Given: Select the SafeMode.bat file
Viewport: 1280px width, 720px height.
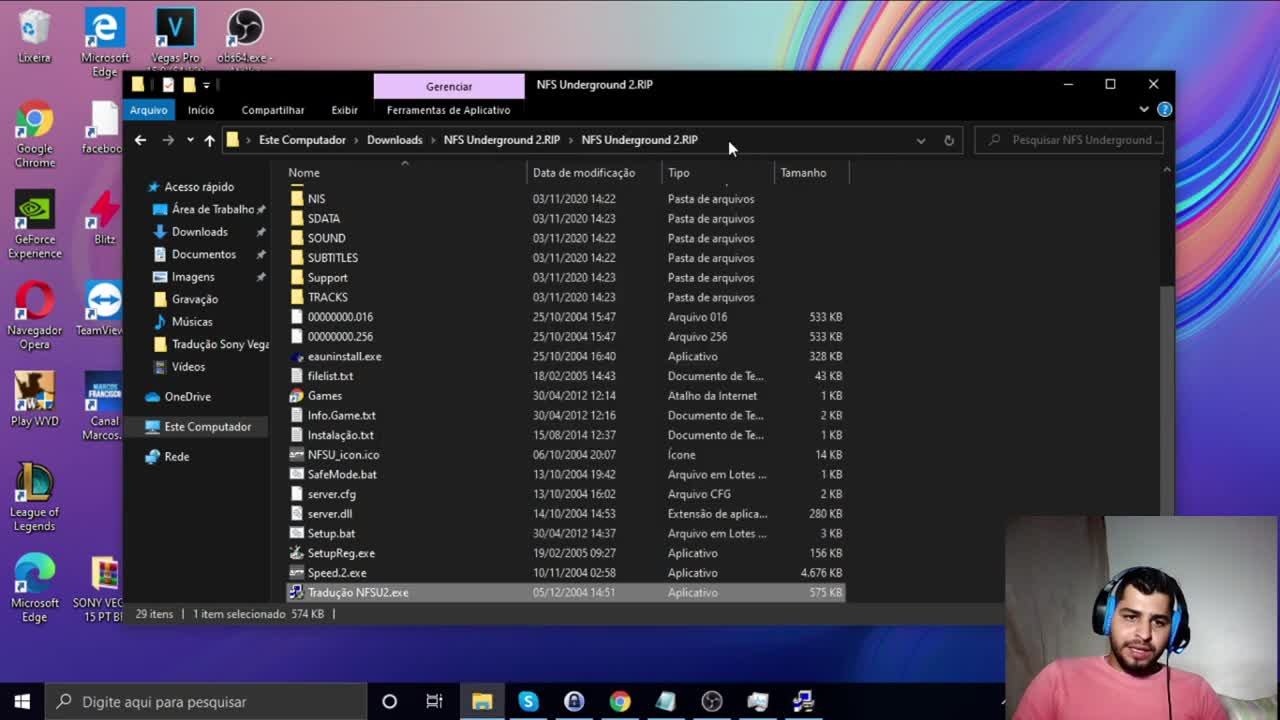Looking at the screenshot, I should [x=342, y=474].
